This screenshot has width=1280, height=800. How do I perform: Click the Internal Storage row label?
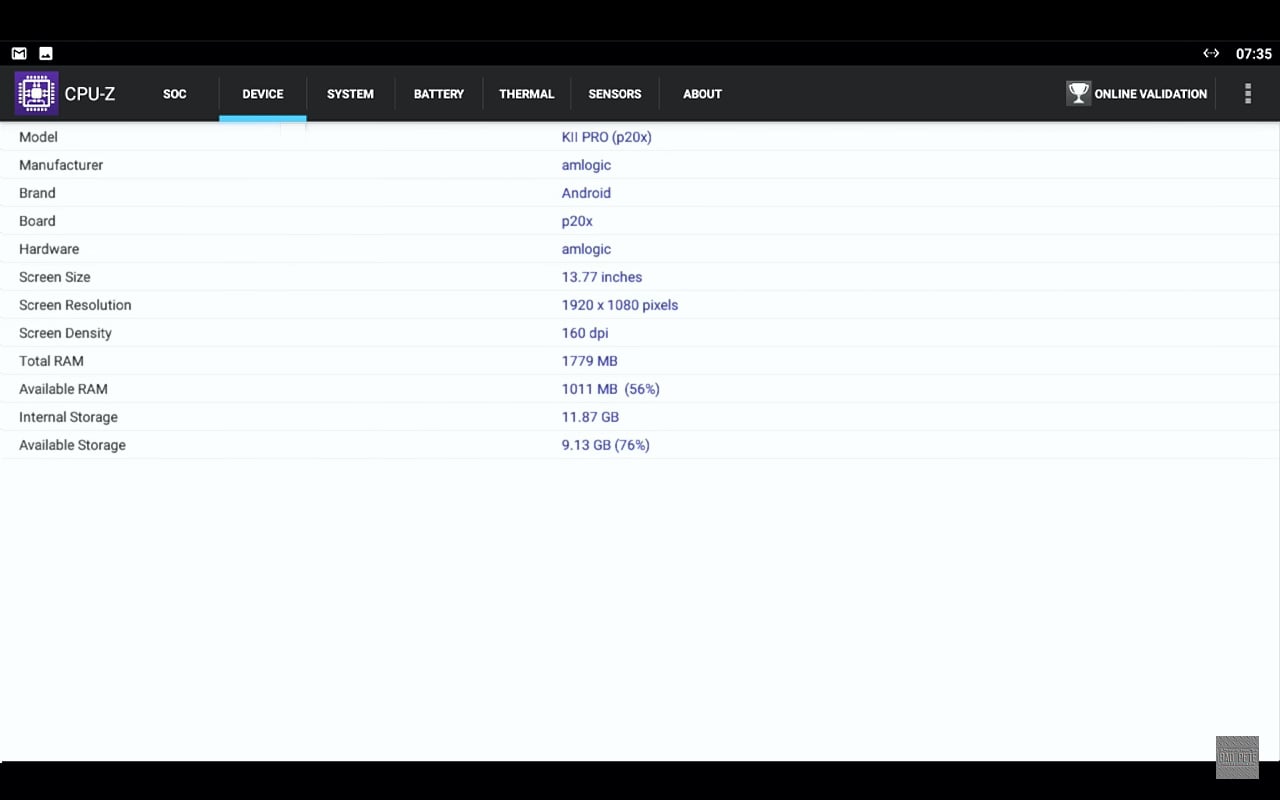[68, 417]
